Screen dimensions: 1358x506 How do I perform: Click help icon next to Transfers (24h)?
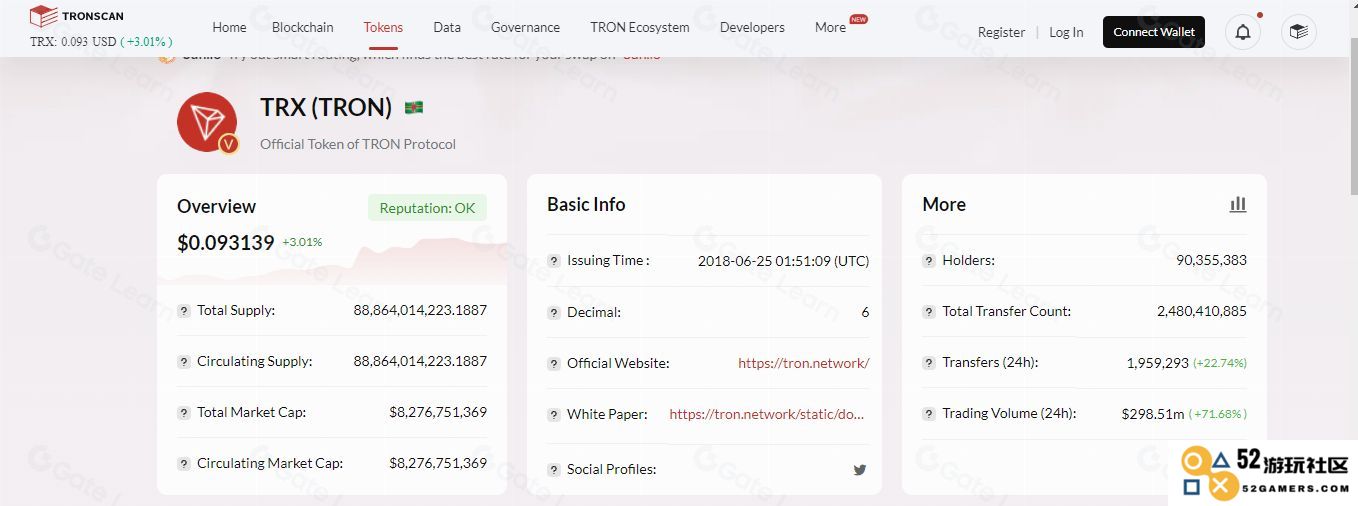coord(928,363)
